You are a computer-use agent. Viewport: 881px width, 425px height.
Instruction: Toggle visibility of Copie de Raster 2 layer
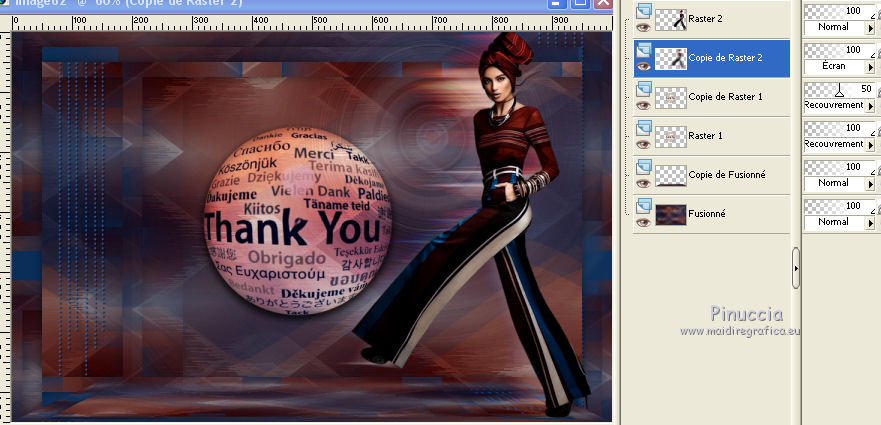point(643,66)
